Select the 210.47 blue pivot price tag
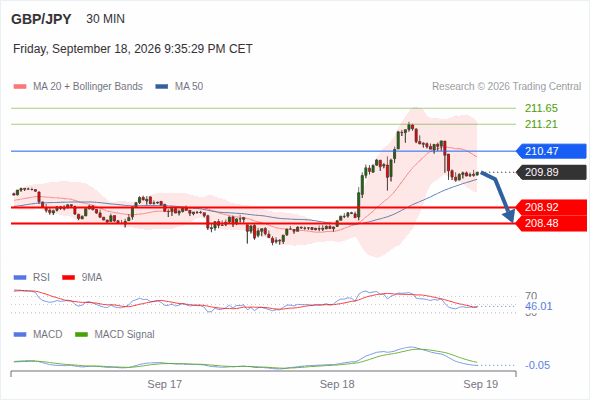The height and width of the screenshot is (400, 590). tap(551, 151)
